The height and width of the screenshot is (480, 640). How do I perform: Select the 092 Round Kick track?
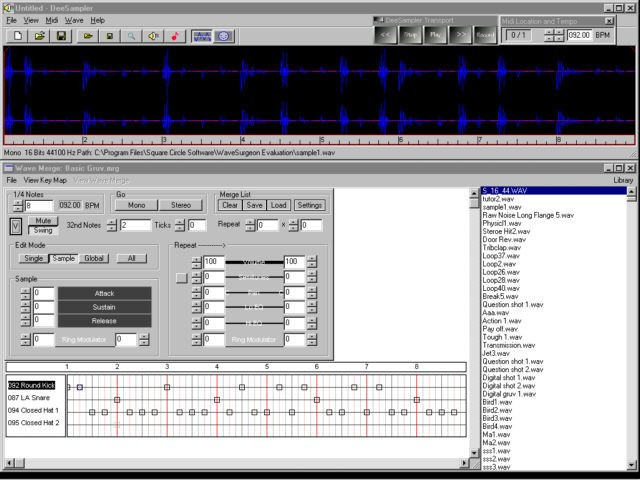(31, 385)
